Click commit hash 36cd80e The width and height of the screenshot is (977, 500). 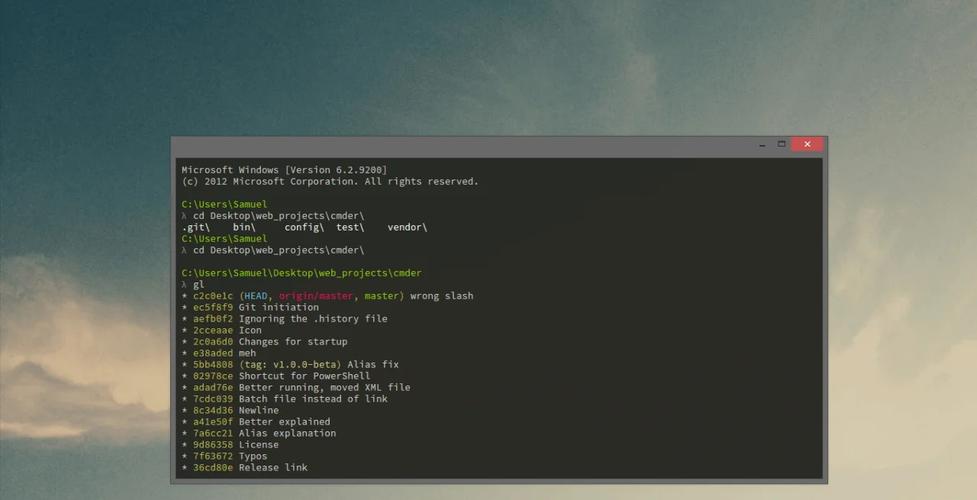[212, 468]
